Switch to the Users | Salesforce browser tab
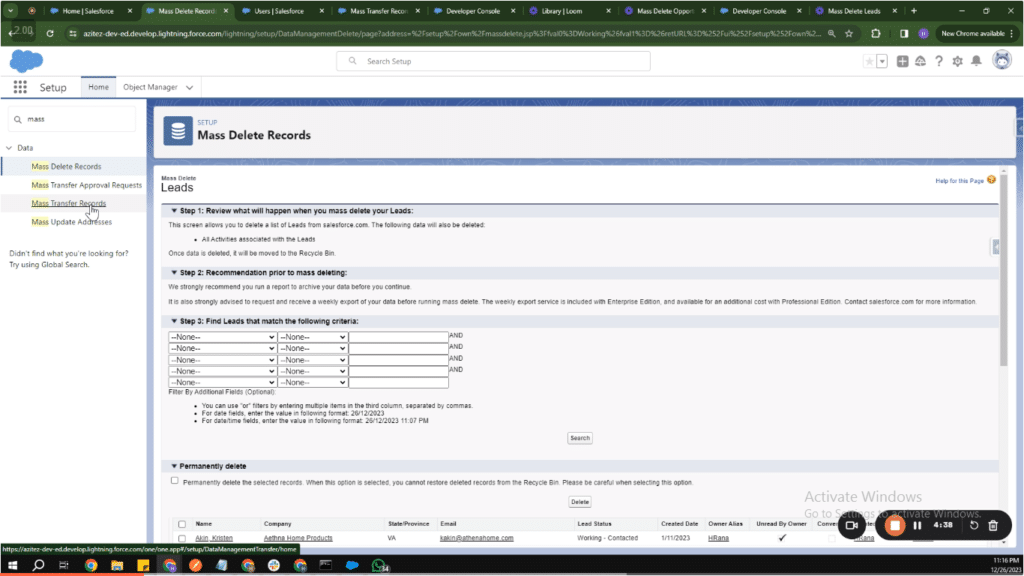Screen dimensions: 1024x576 (x=279, y=11)
